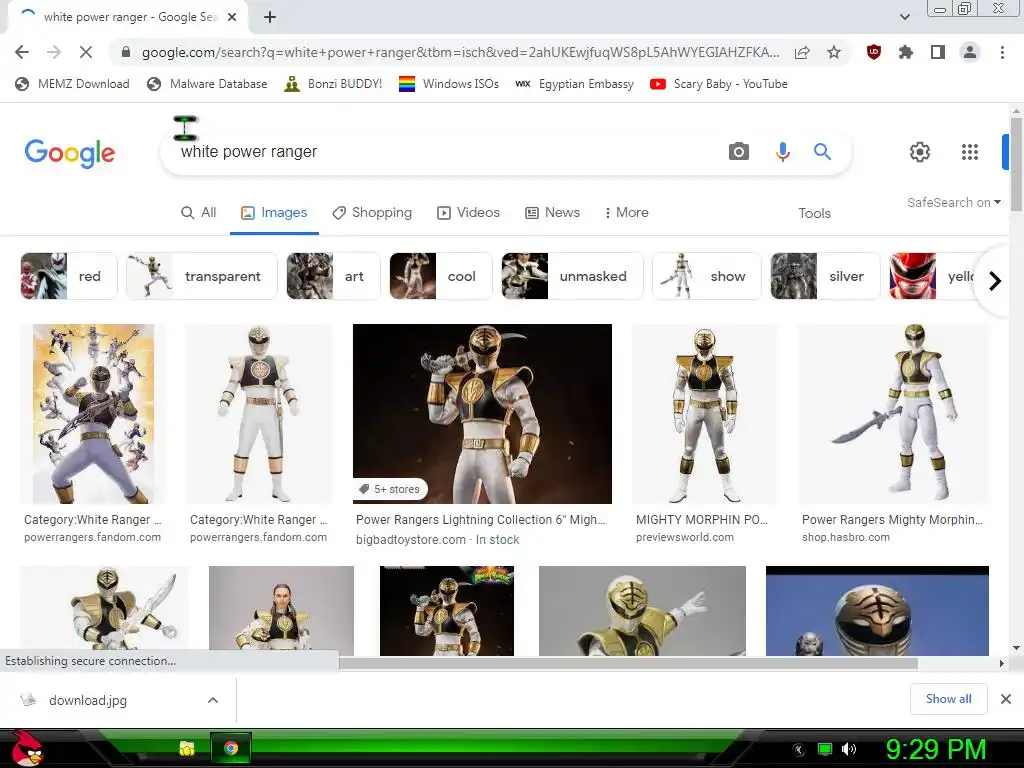
Task: Click the vertical page scrollbar
Action: tap(1016, 165)
